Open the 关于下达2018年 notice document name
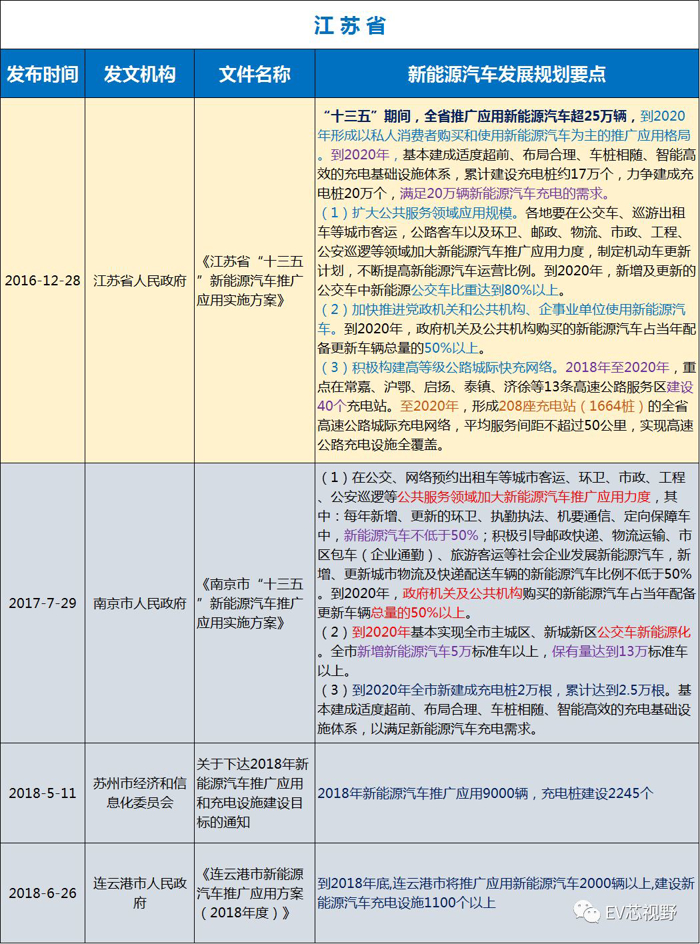Image resolution: width=700 pixels, height=944 pixels. [255, 793]
